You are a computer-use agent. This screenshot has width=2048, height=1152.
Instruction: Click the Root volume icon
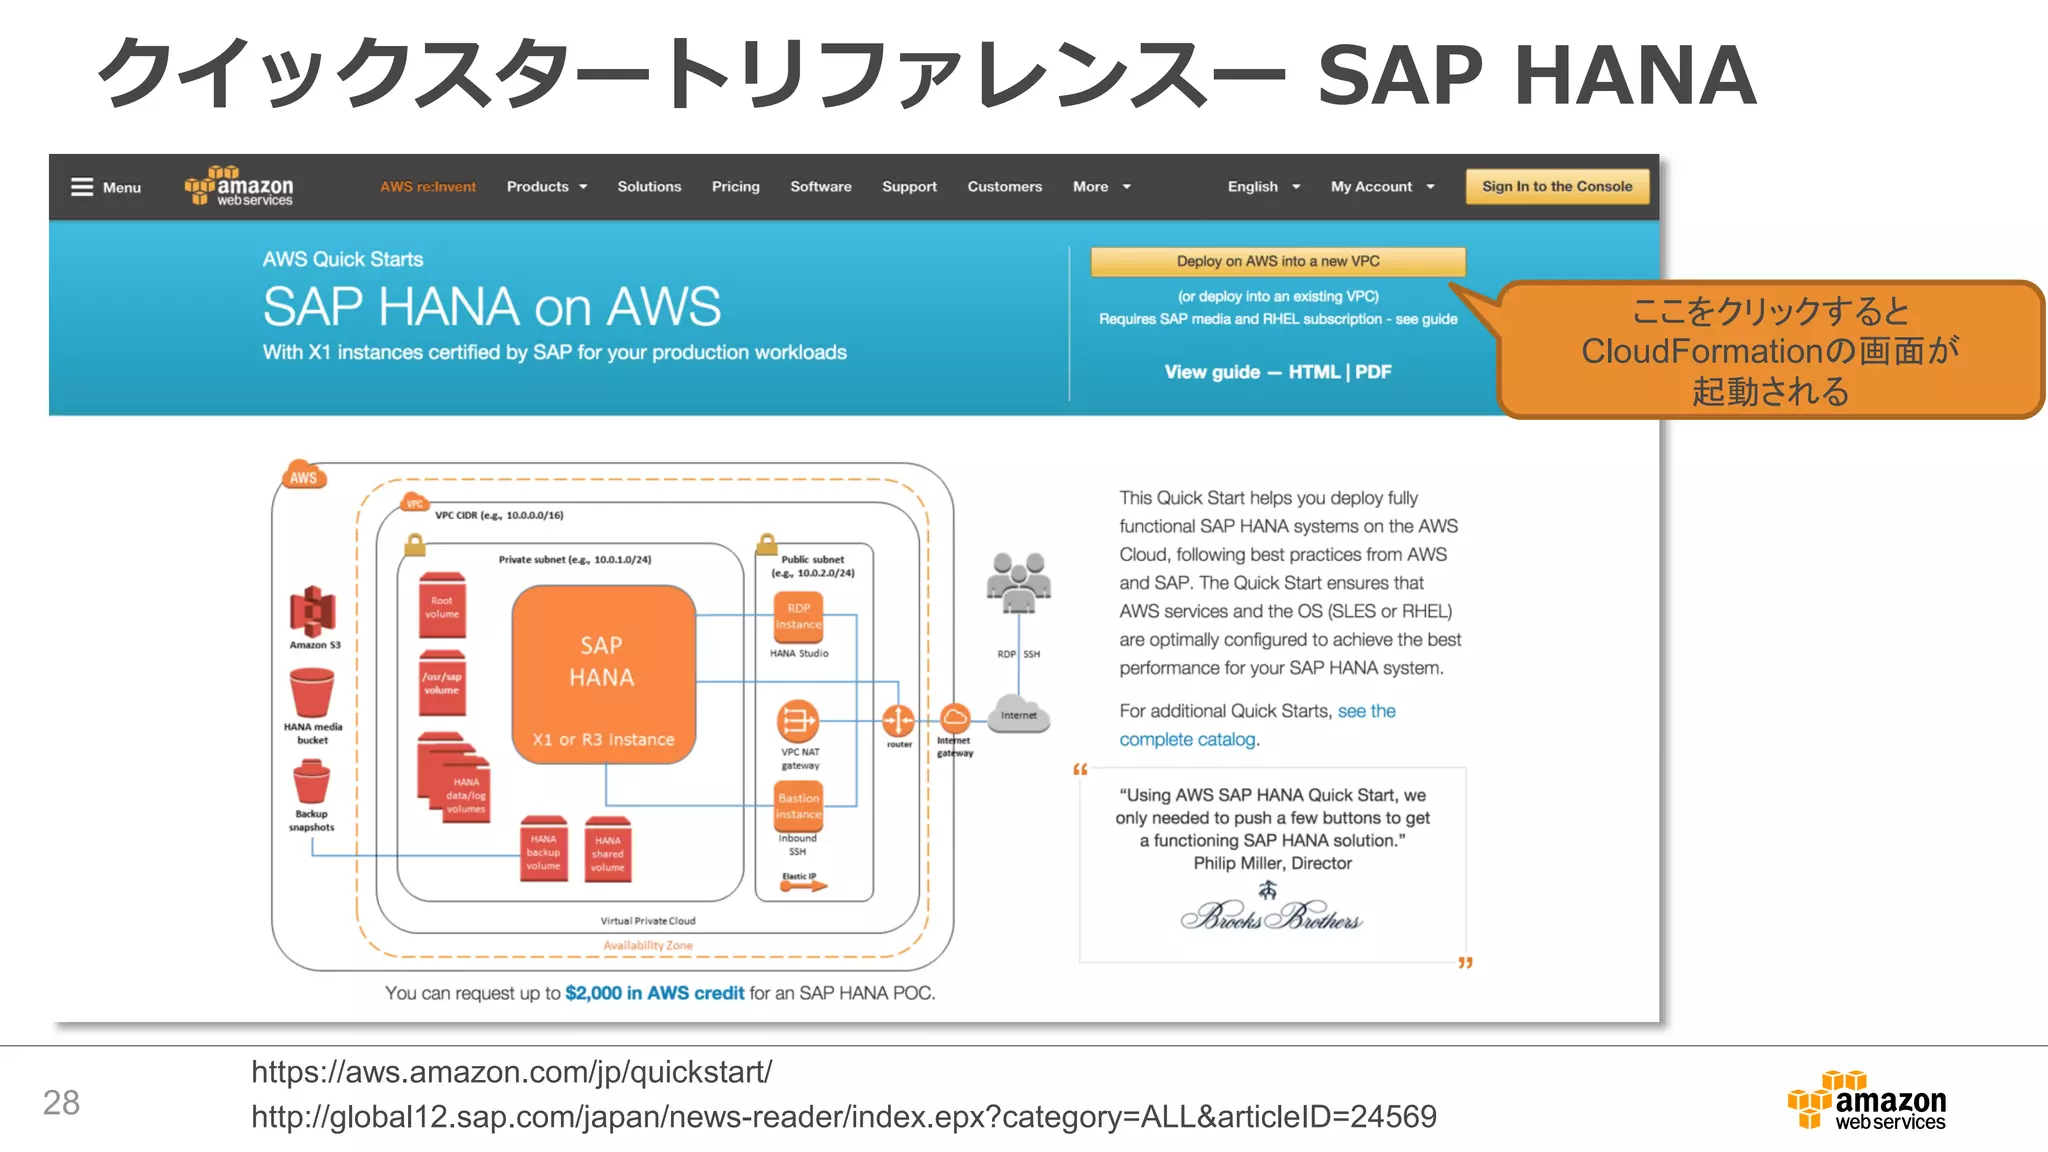pyautogui.click(x=442, y=605)
